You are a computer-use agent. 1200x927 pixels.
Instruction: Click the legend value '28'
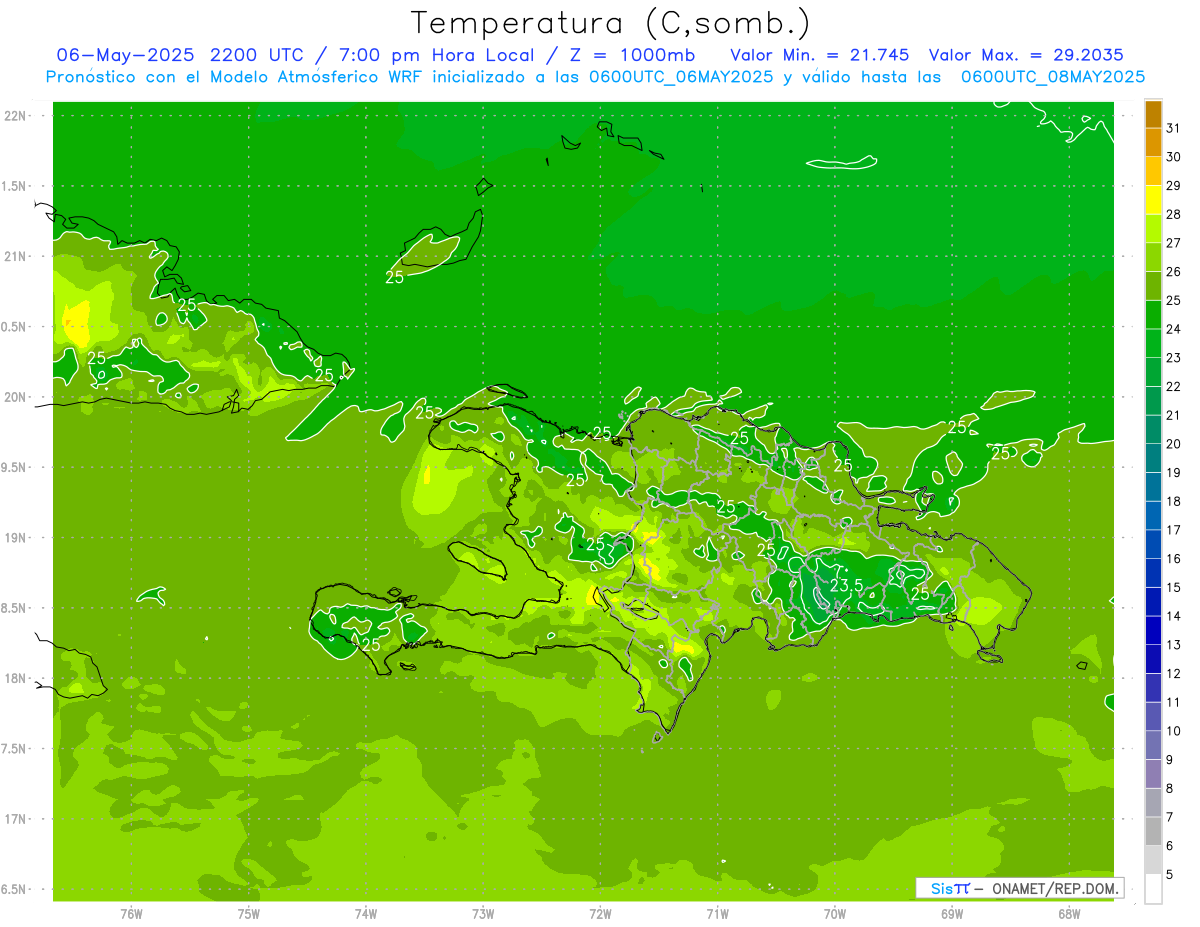(x=1174, y=214)
